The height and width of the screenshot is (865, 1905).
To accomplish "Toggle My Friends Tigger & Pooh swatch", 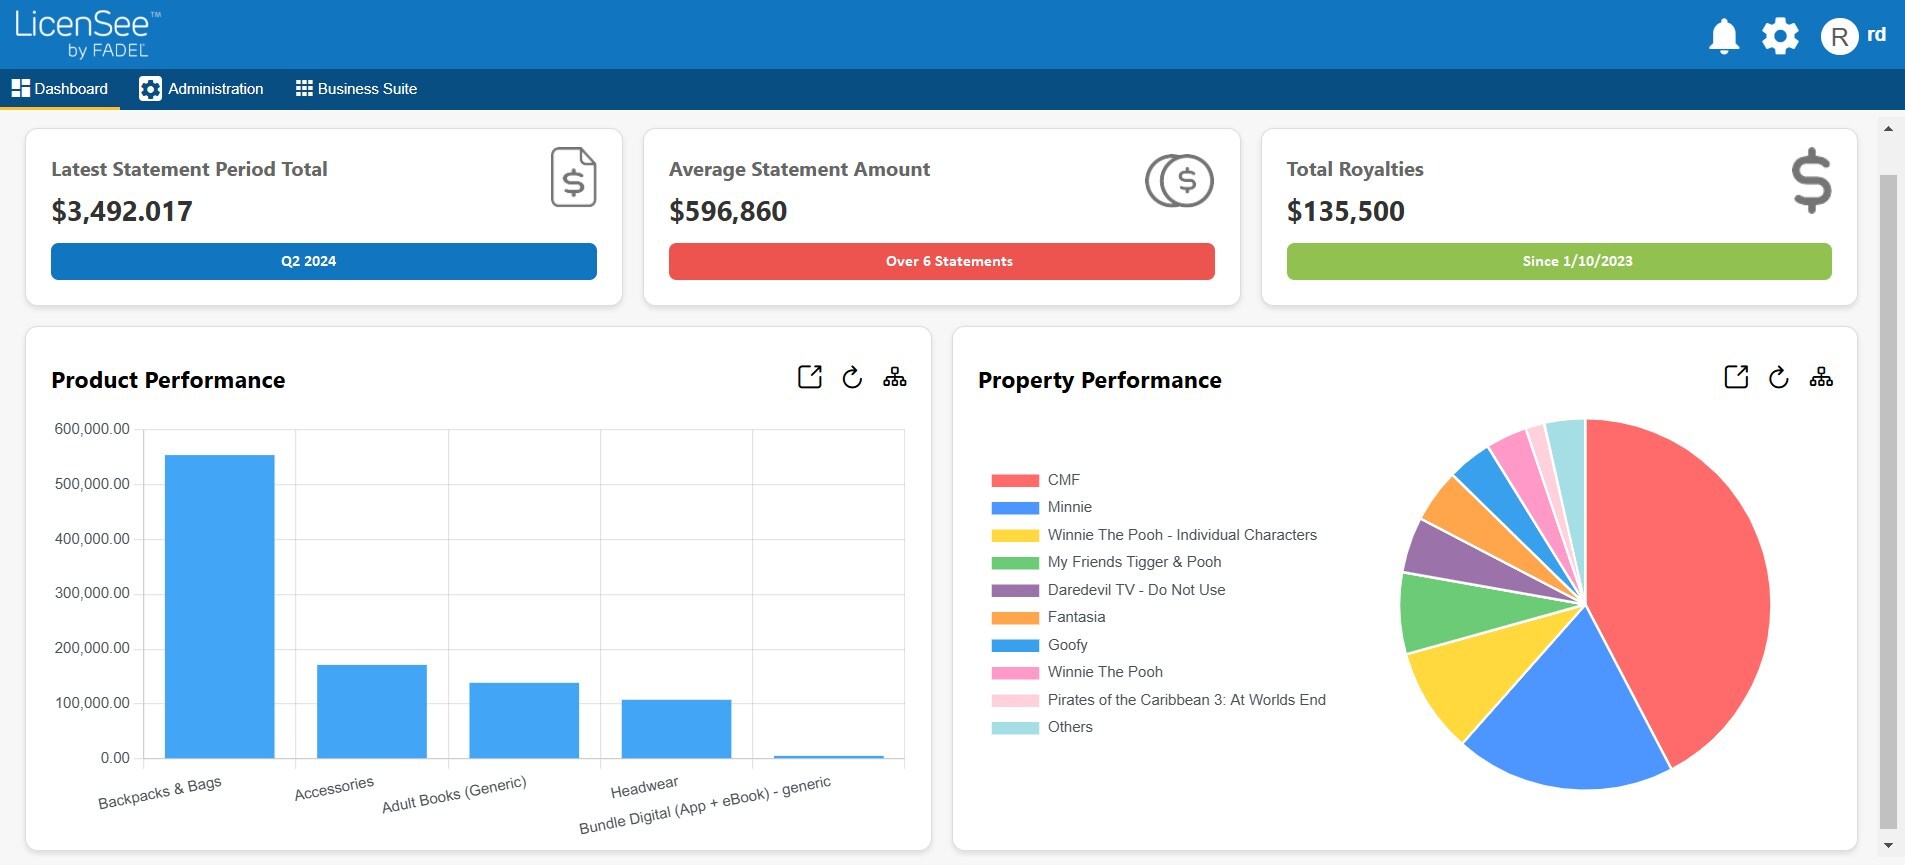I will click(x=1015, y=562).
